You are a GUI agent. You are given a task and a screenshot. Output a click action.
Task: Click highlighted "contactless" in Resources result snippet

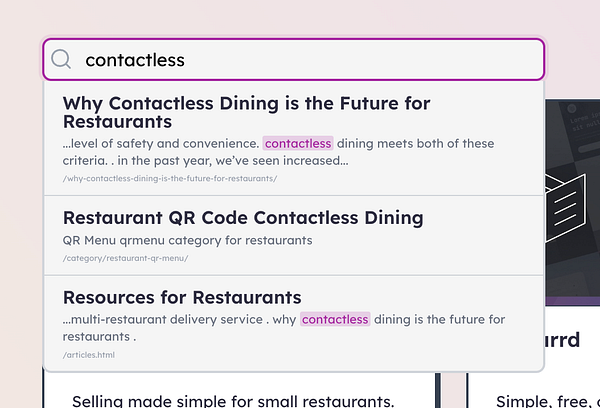(335, 320)
